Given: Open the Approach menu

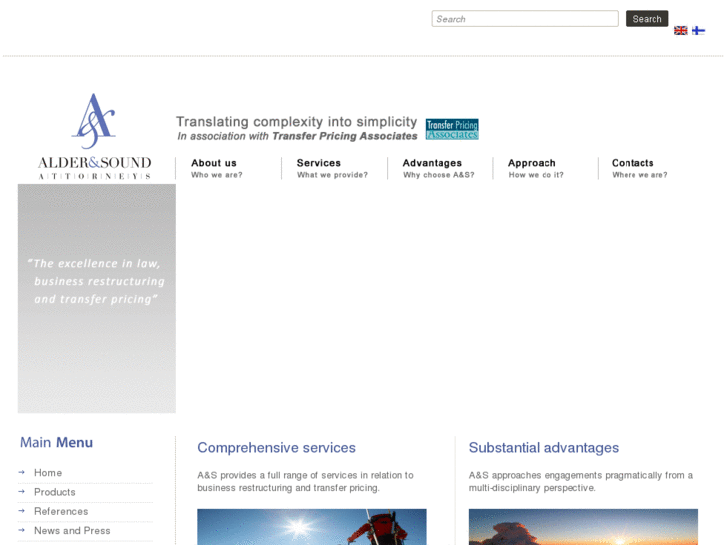Looking at the screenshot, I should coord(536,168).
